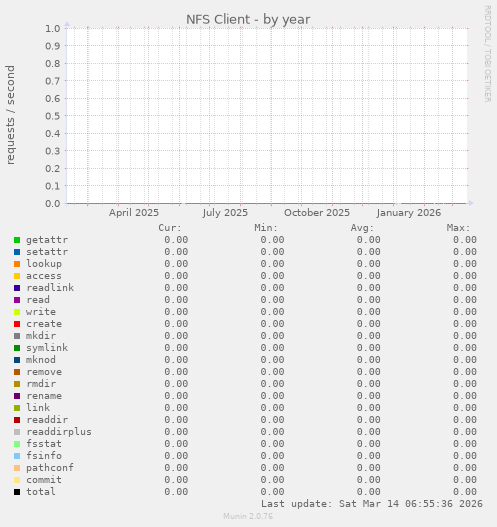The width and height of the screenshot is (497, 527).
Task: Click the gray mkdir legend swatch
Action: [17, 336]
